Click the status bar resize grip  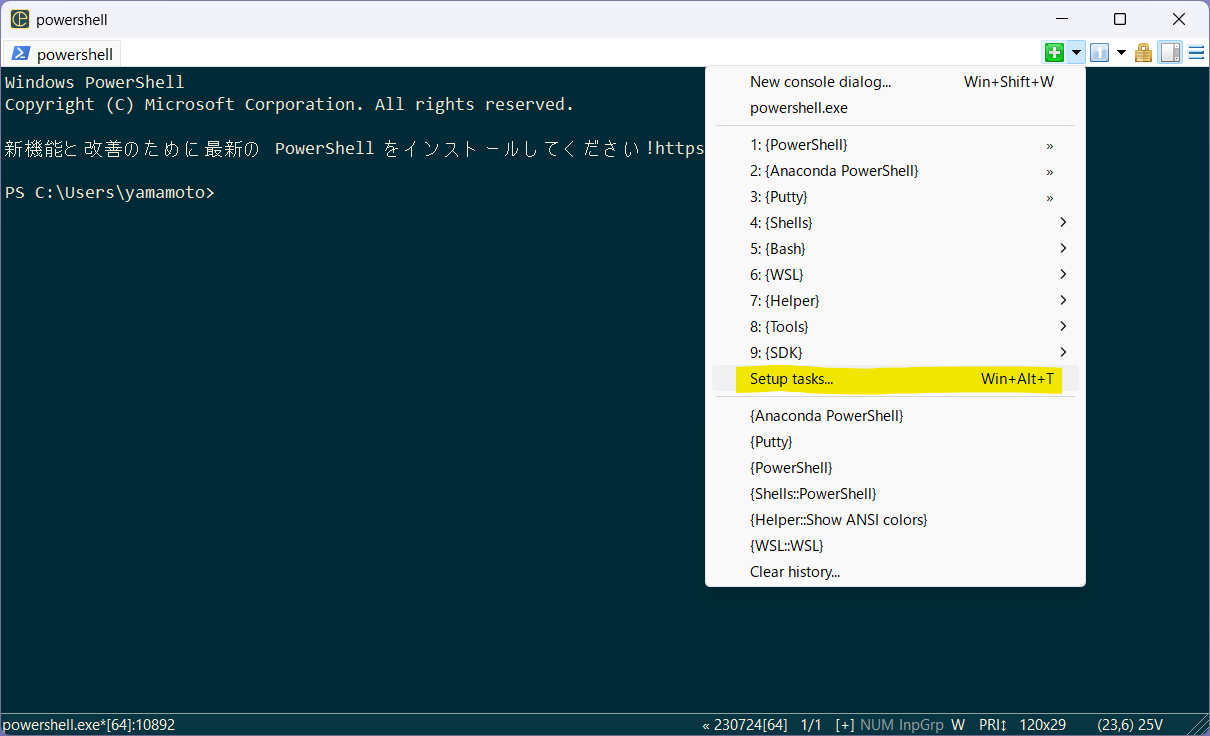click(1199, 726)
